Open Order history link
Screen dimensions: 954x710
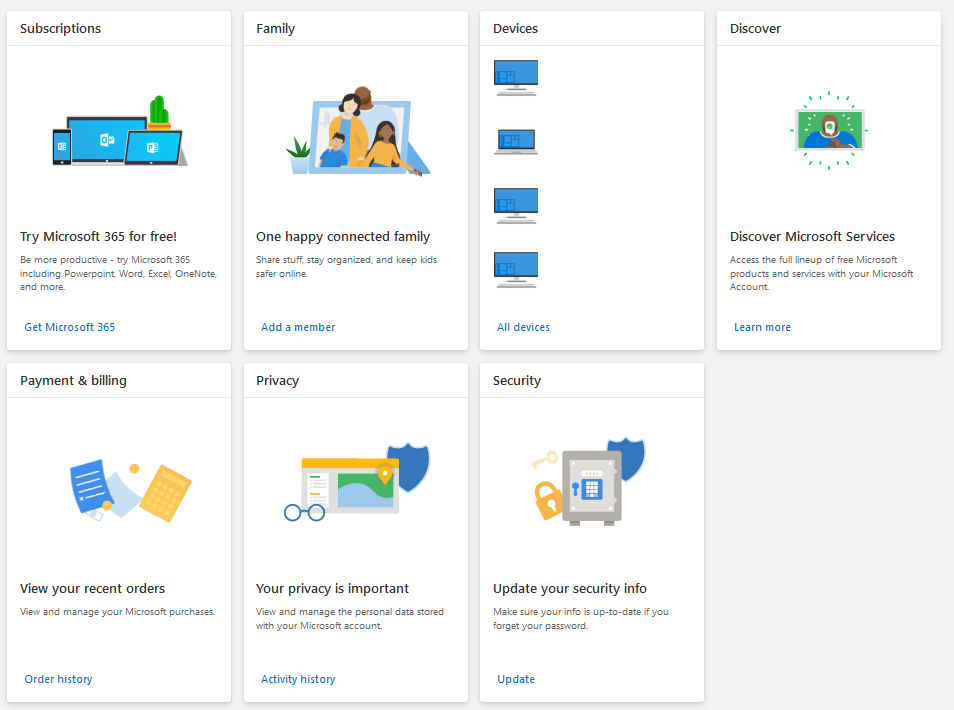[x=58, y=679]
